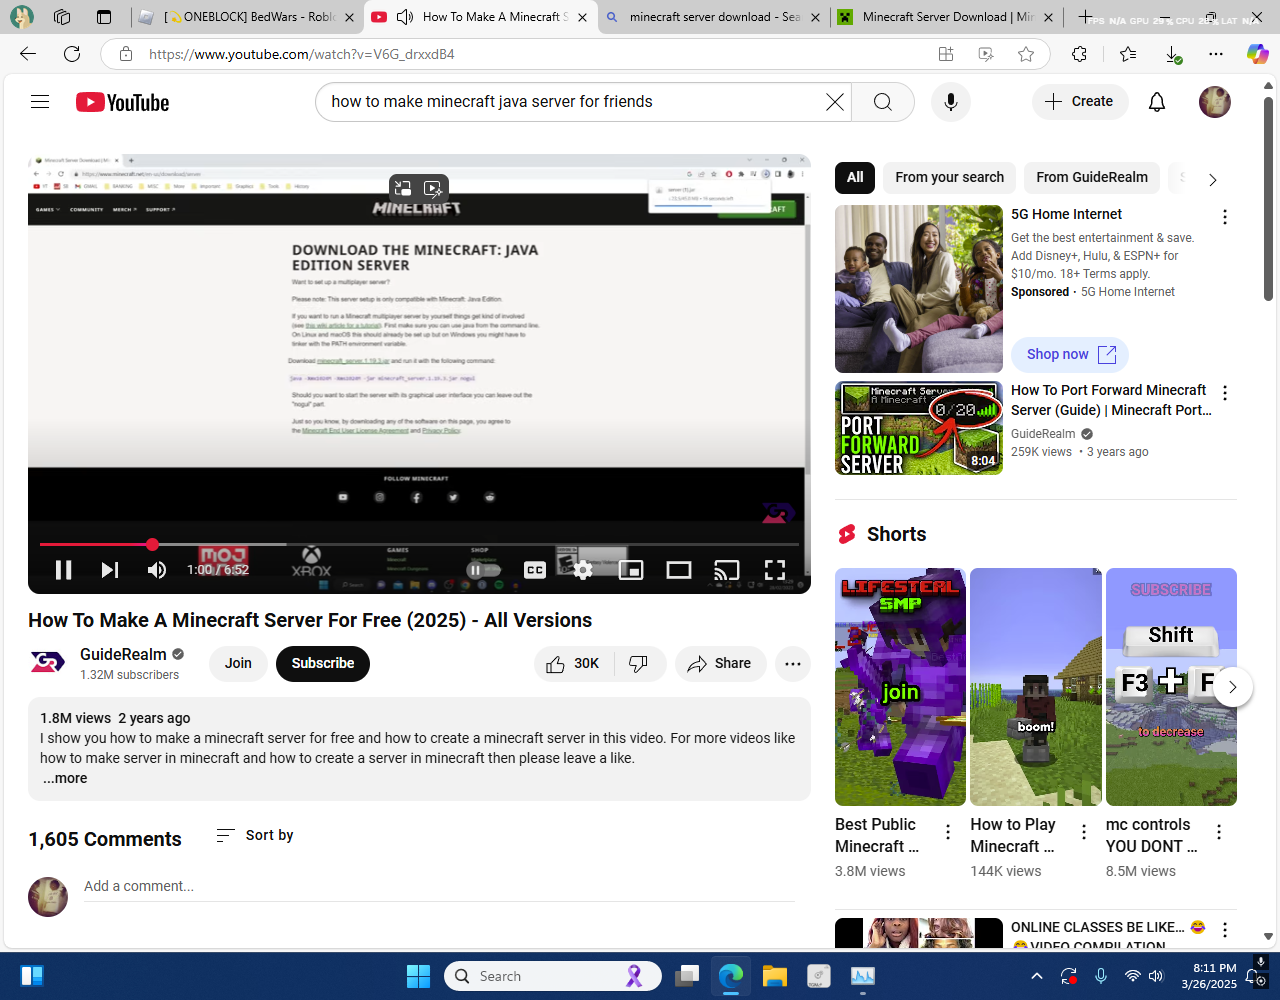Open options for Best Public Minecraft short
This screenshot has height=1000, width=1280.
click(948, 832)
